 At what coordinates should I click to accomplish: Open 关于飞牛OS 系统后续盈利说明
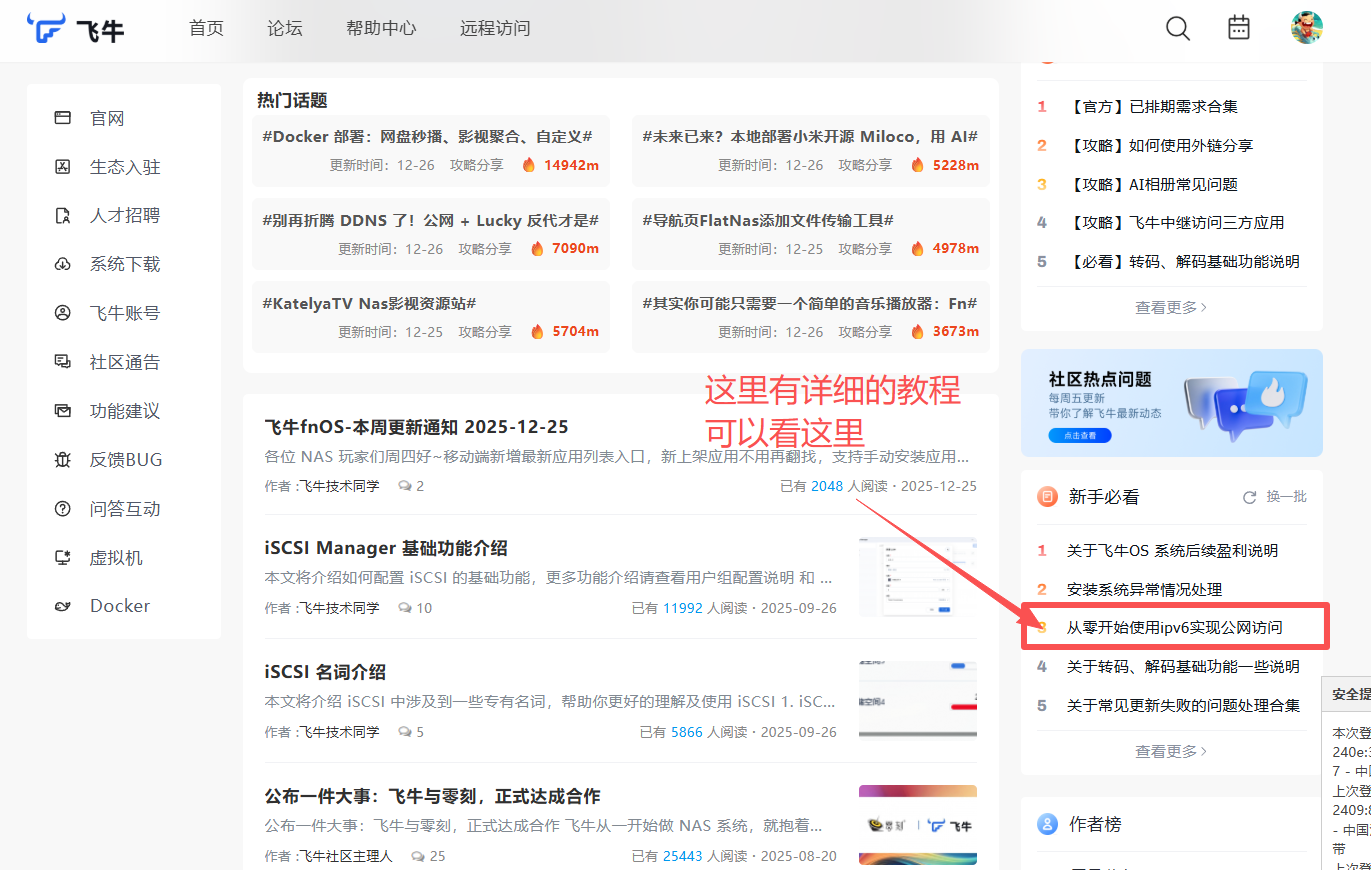coord(1172,551)
